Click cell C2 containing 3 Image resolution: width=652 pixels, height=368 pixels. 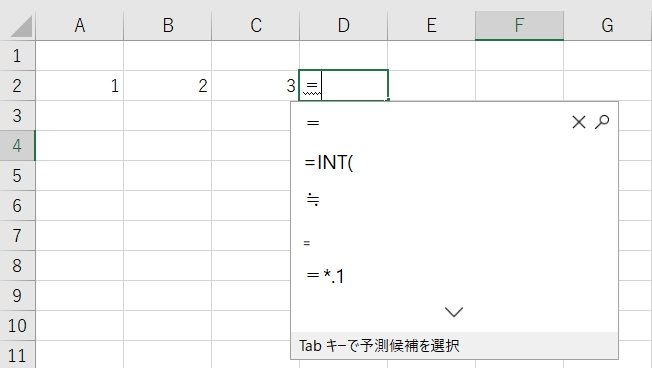click(x=256, y=86)
